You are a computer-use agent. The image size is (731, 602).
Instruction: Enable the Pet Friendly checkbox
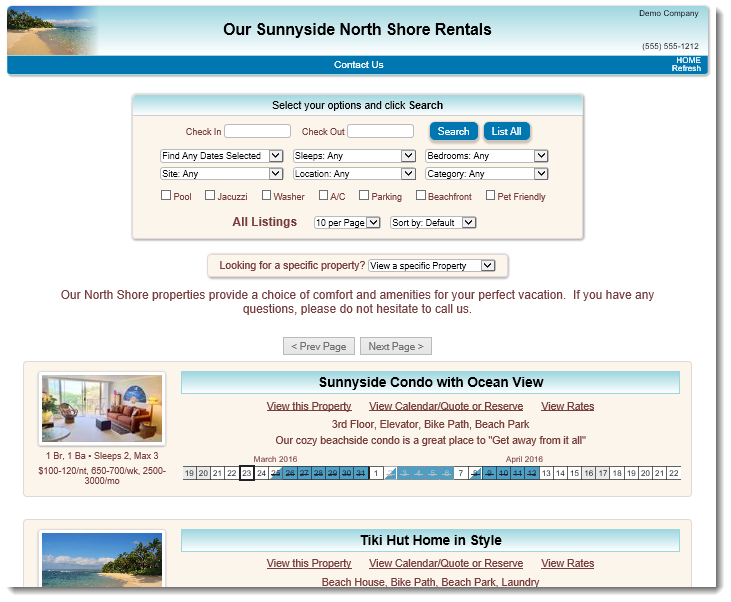[490, 195]
